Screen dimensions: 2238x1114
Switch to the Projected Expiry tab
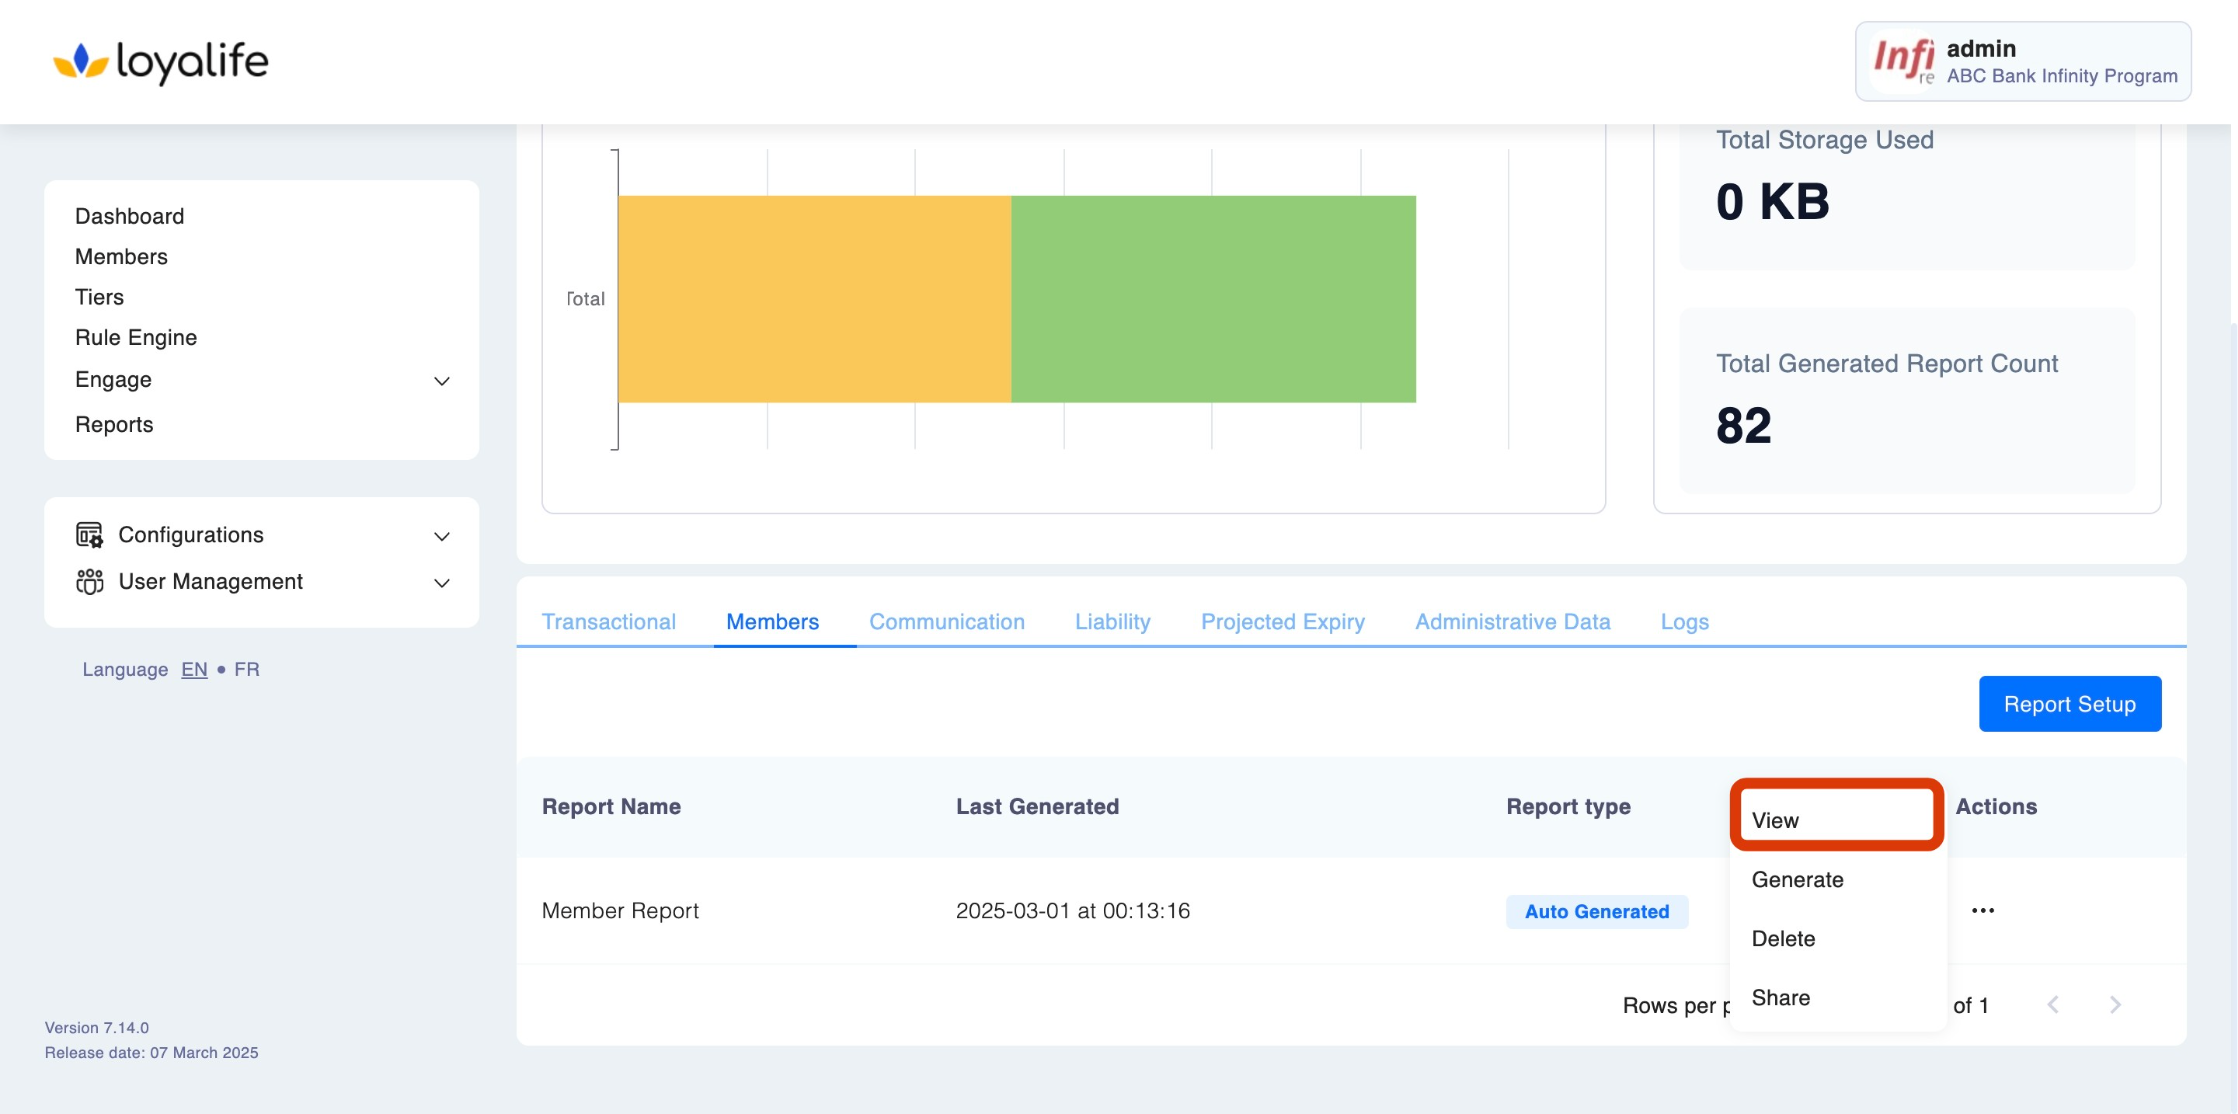(1282, 622)
